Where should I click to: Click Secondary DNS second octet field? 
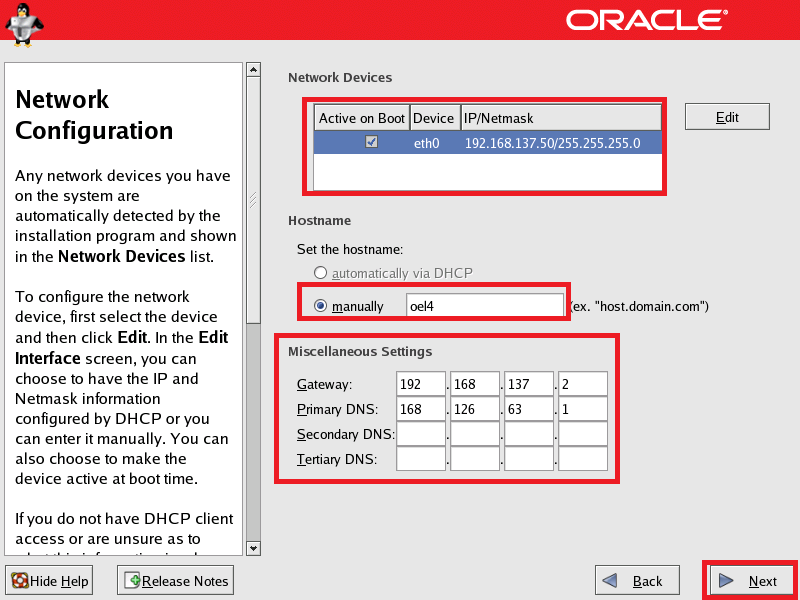coord(475,434)
